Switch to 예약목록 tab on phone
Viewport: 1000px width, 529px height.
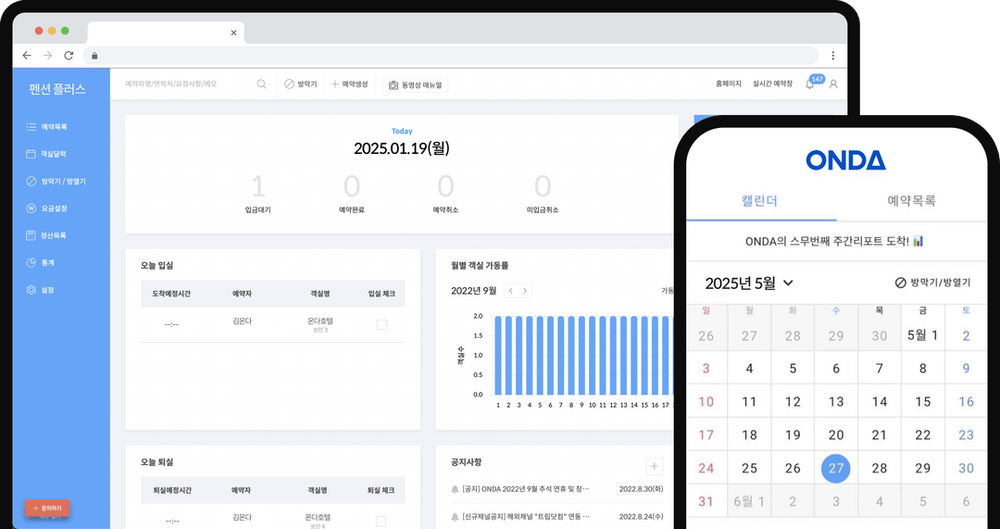pyautogui.click(x=911, y=201)
